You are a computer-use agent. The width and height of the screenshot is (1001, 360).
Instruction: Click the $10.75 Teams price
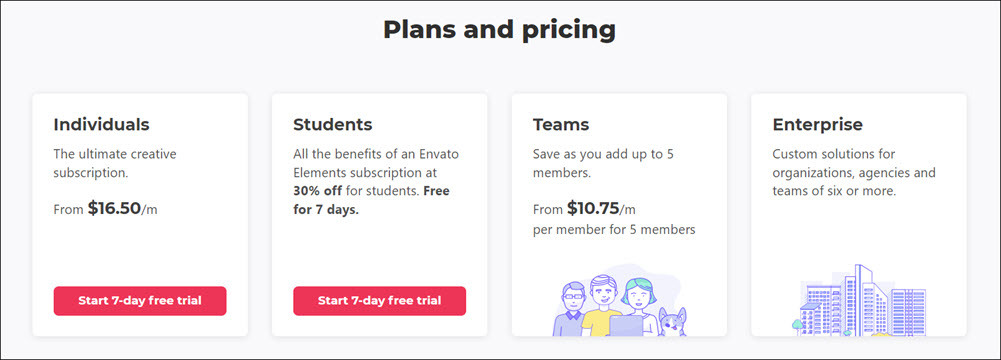(593, 208)
